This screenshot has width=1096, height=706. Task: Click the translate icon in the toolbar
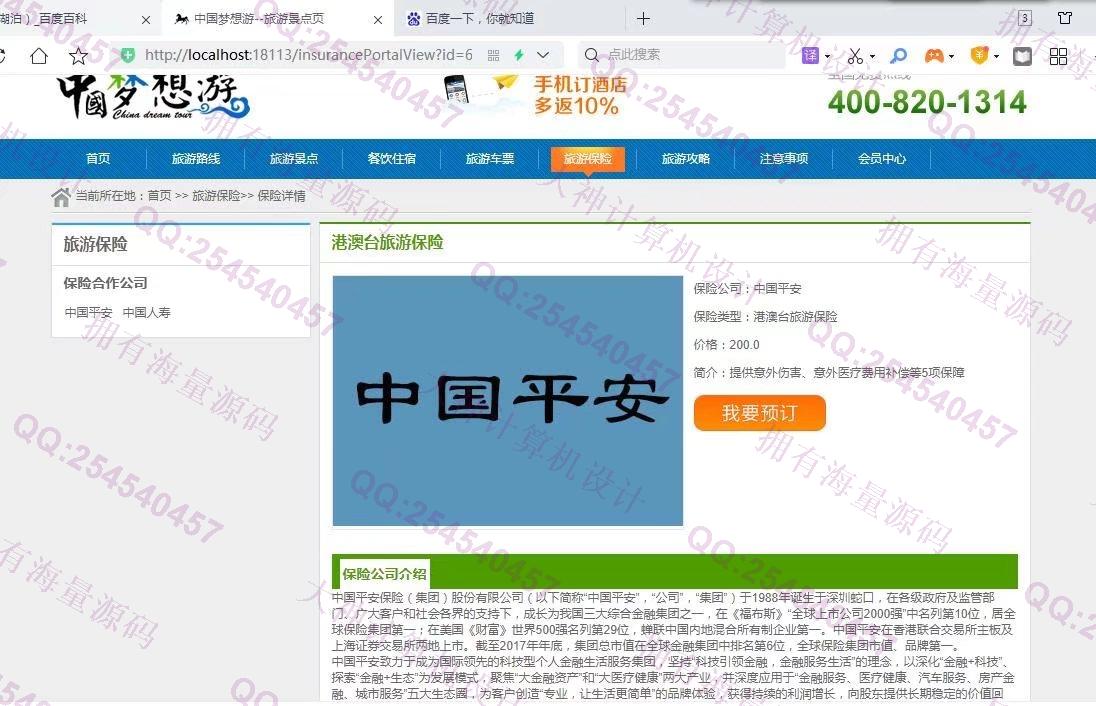click(810, 56)
